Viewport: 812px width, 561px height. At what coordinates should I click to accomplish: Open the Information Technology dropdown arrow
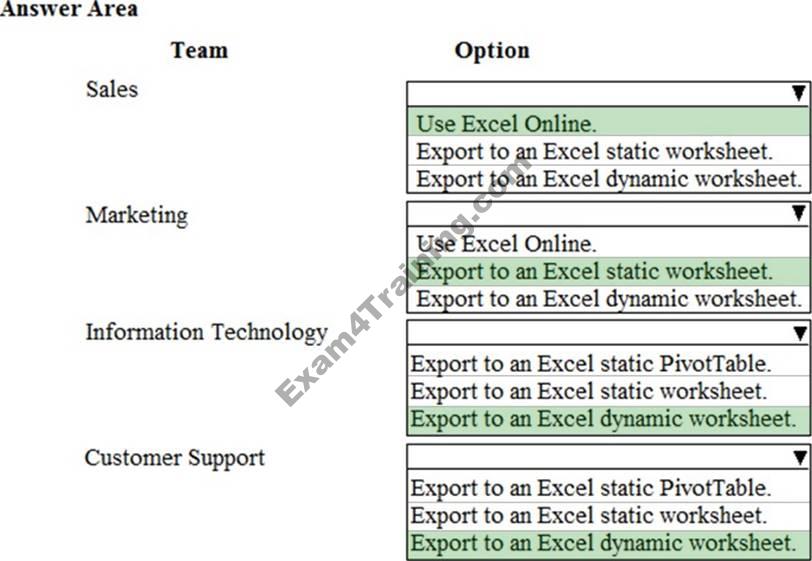point(798,334)
